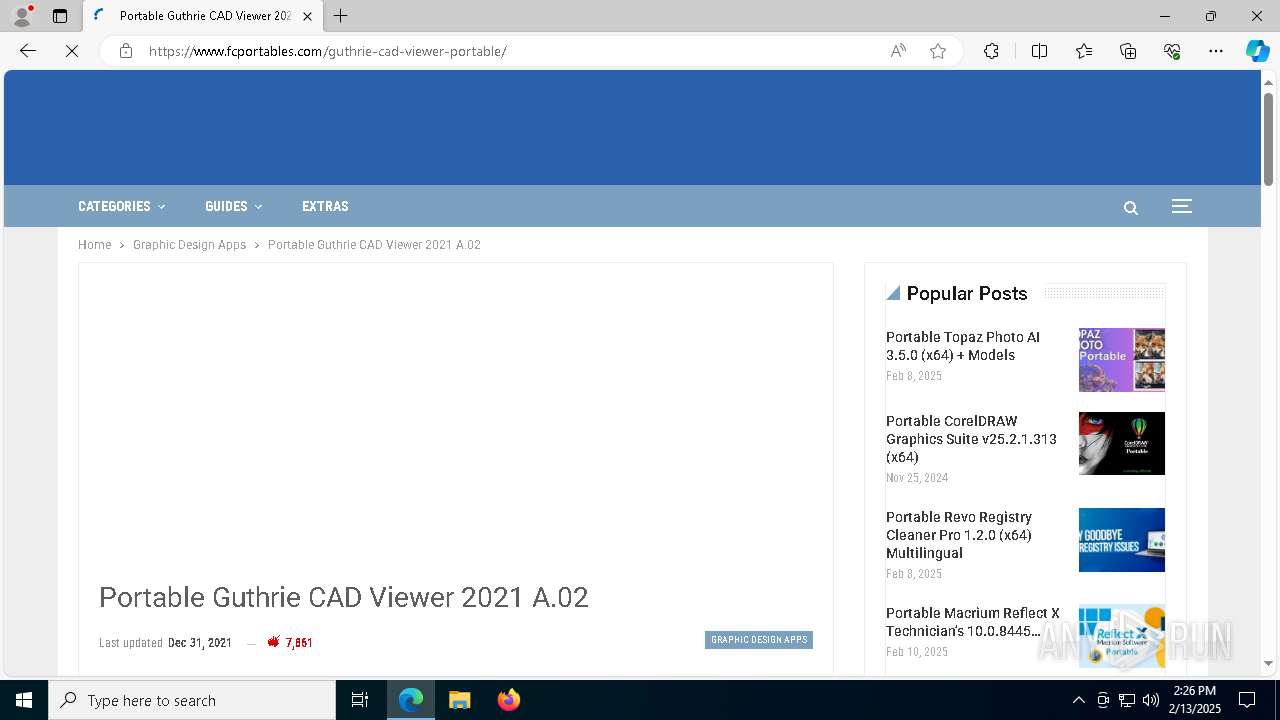Open Edge Settings and more menu
The width and height of the screenshot is (1280, 720).
tap(1216, 51)
